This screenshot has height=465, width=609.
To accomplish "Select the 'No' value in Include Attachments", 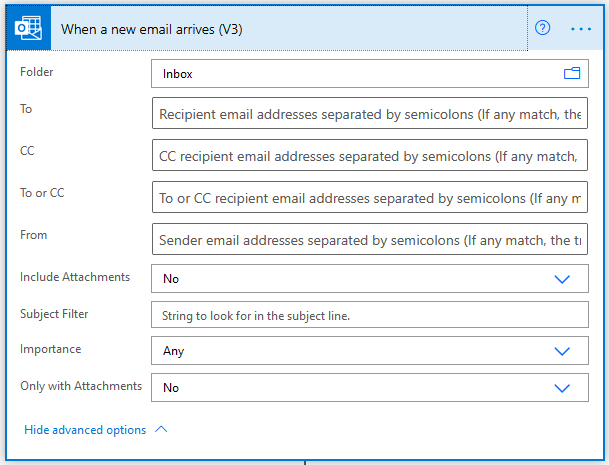I will click(171, 279).
